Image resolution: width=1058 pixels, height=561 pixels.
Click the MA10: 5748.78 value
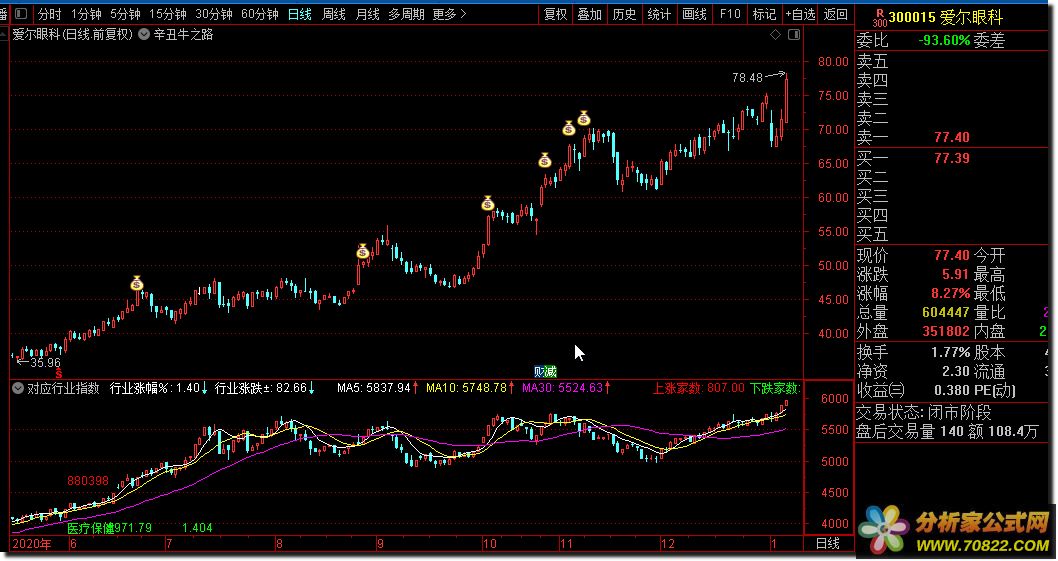466,388
